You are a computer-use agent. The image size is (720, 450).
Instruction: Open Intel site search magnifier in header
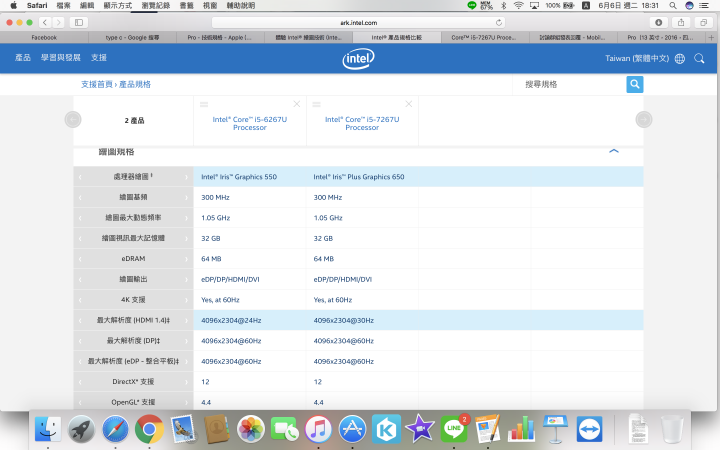(699, 58)
